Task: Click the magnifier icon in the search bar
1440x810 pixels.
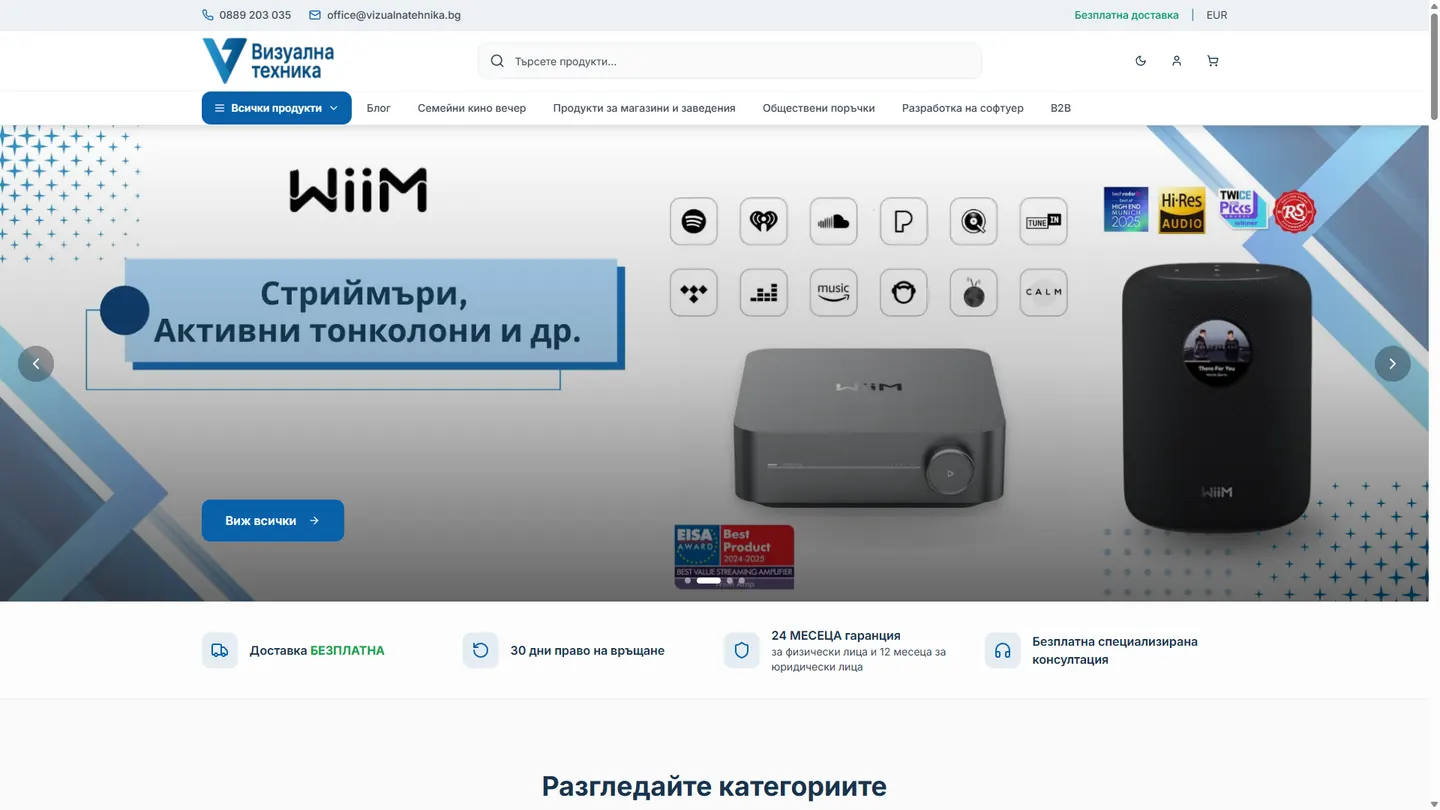Action: coord(497,61)
